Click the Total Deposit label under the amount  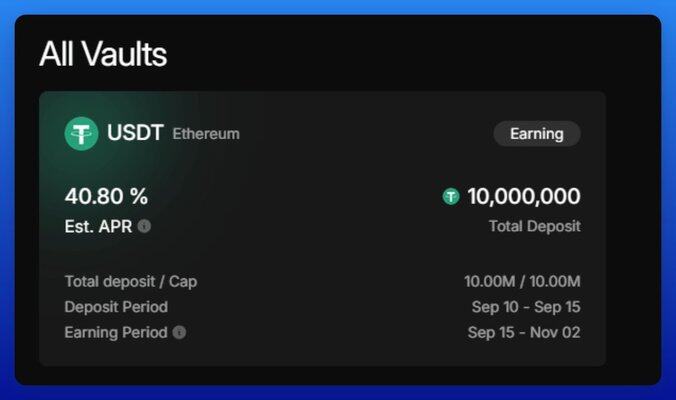tap(534, 226)
